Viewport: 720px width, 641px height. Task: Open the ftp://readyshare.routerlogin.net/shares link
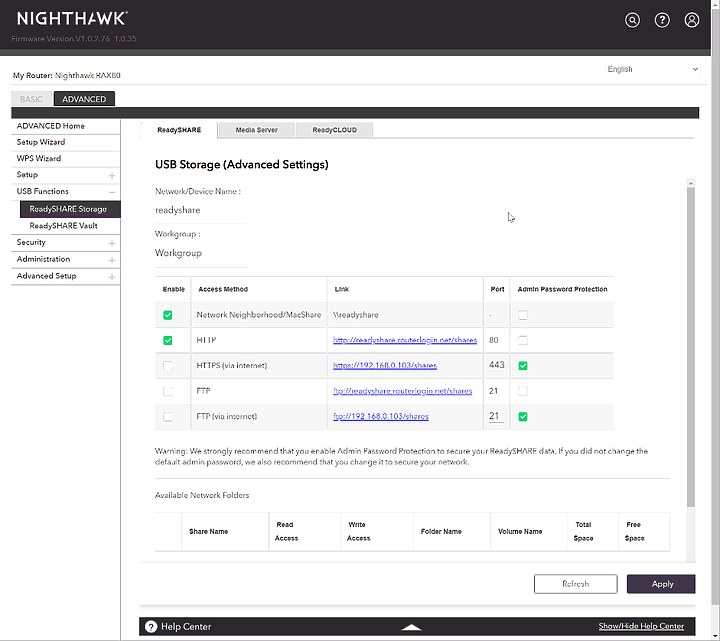coord(403,391)
